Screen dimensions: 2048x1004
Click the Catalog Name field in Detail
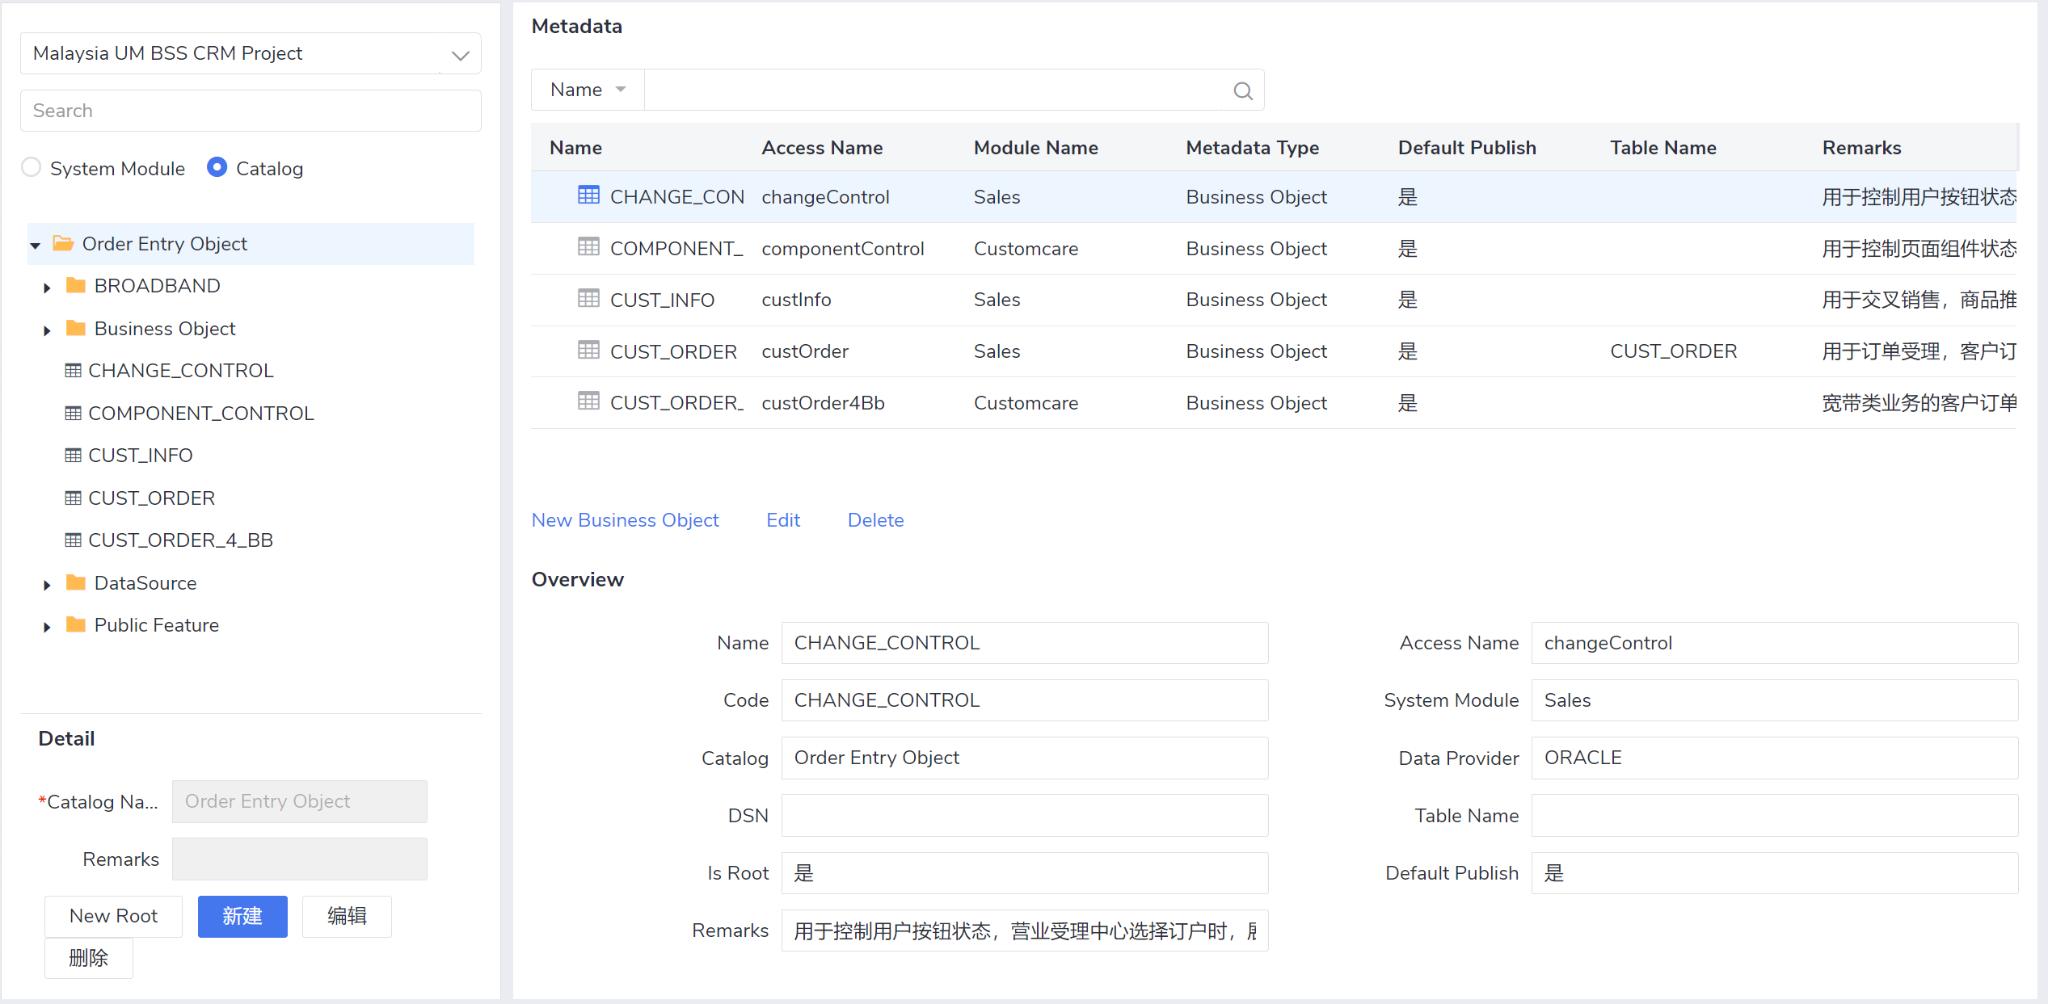pyautogui.click(x=299, y=801)
